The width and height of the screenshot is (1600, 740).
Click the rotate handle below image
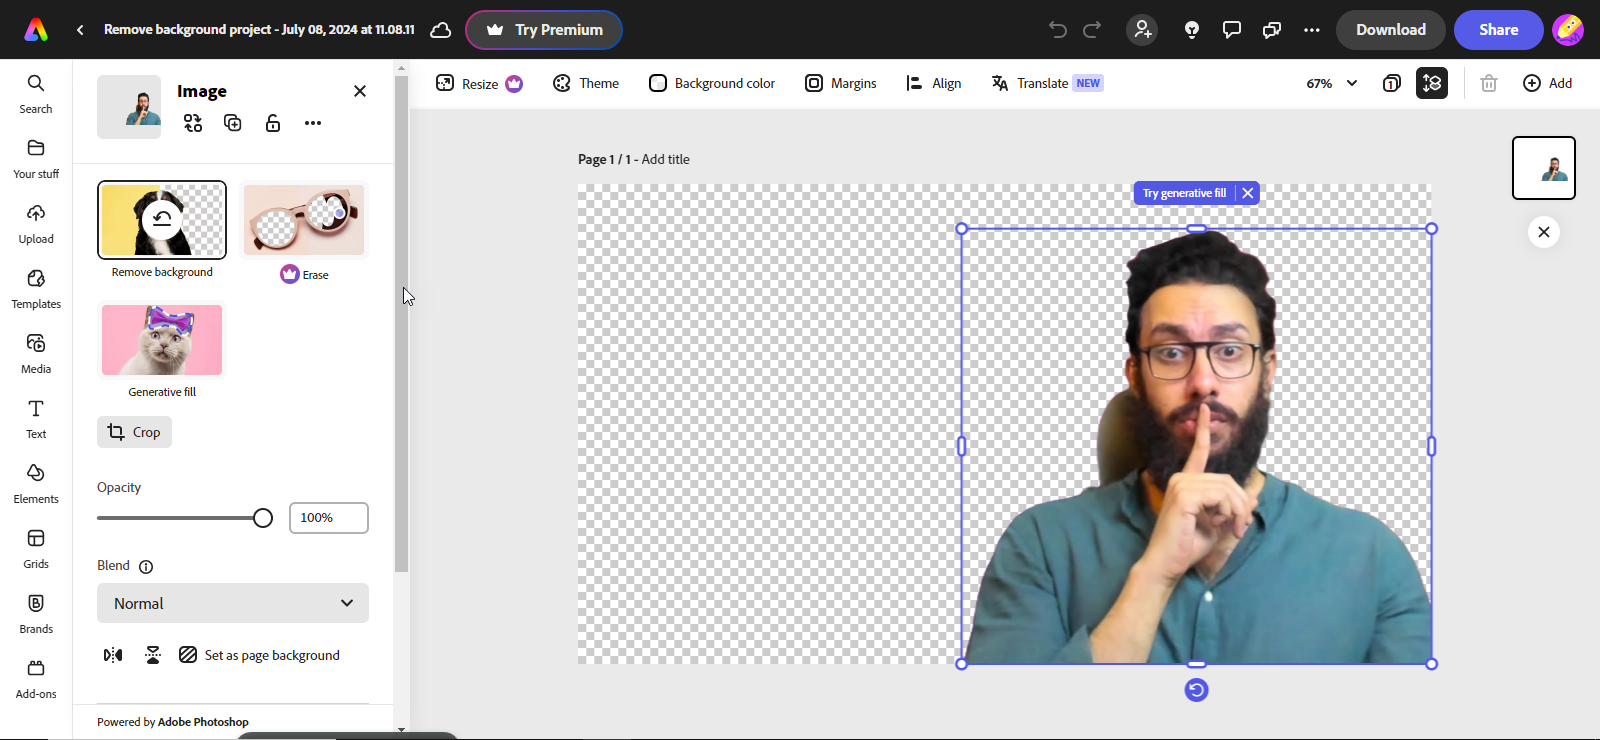pyautogui.click(x=1196, y=690)
